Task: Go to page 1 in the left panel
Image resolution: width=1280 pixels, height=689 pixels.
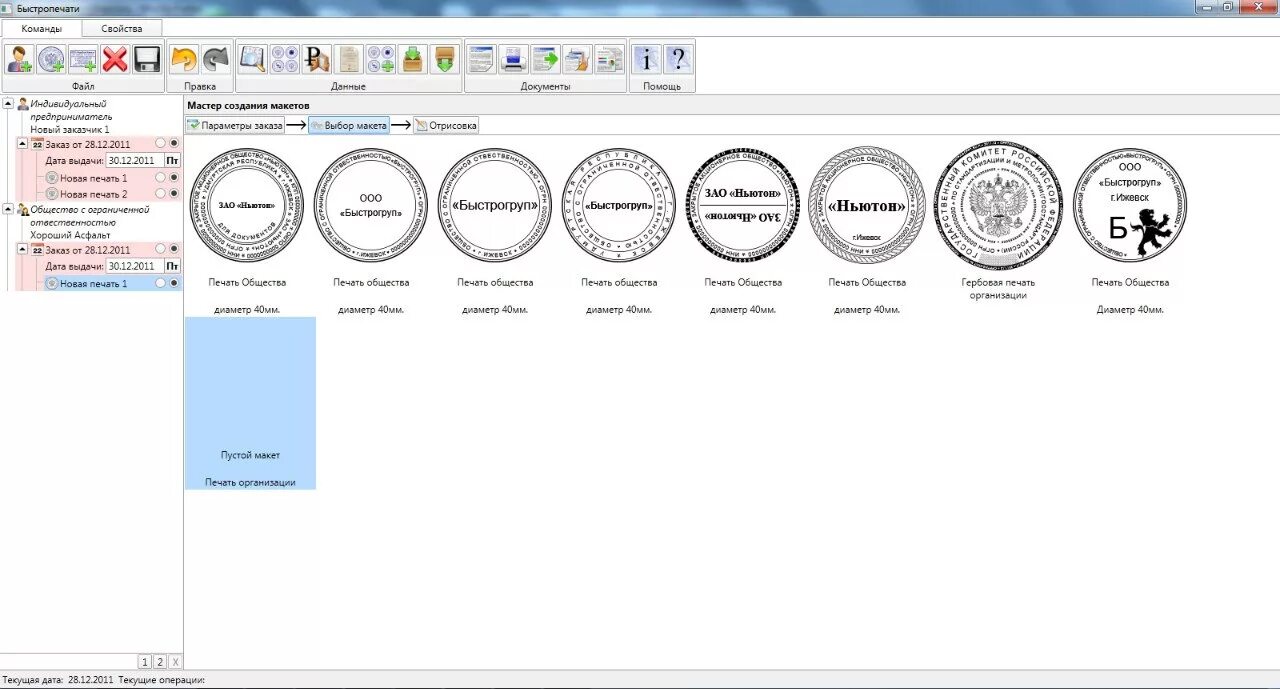Action: [144, 662]
